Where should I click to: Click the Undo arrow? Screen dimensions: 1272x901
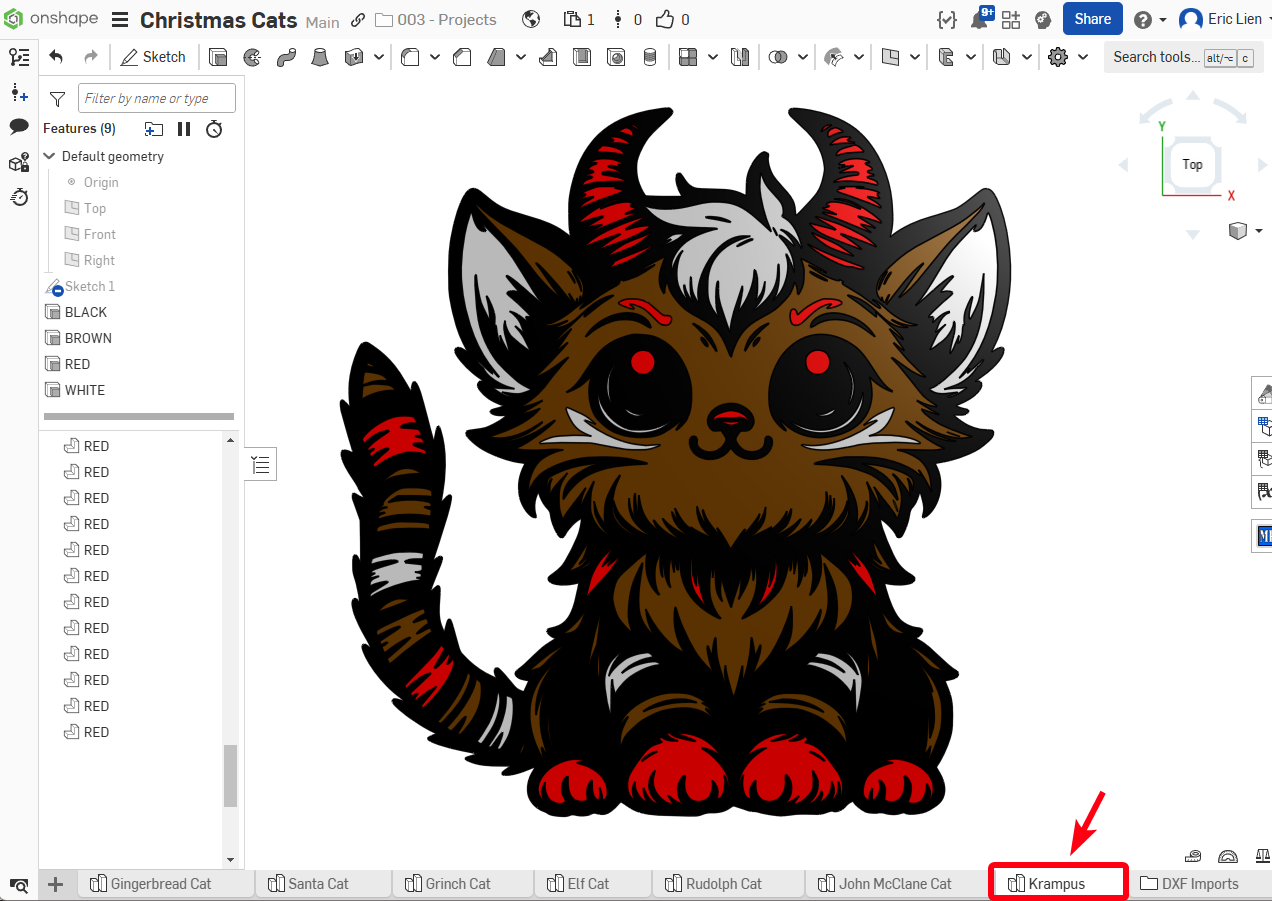pos(57,57)
